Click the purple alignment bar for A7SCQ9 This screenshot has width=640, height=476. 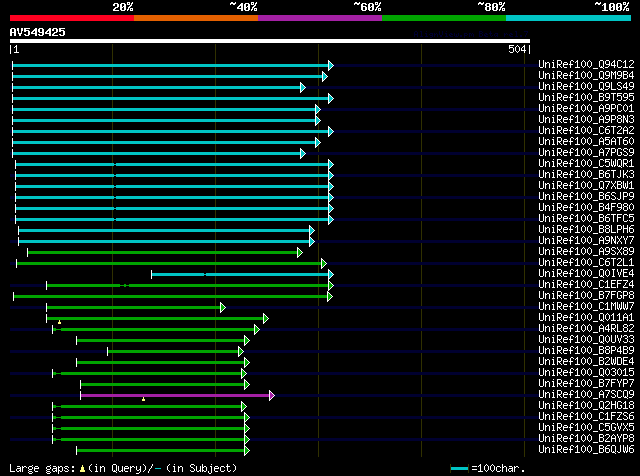(x=175, y=395)
